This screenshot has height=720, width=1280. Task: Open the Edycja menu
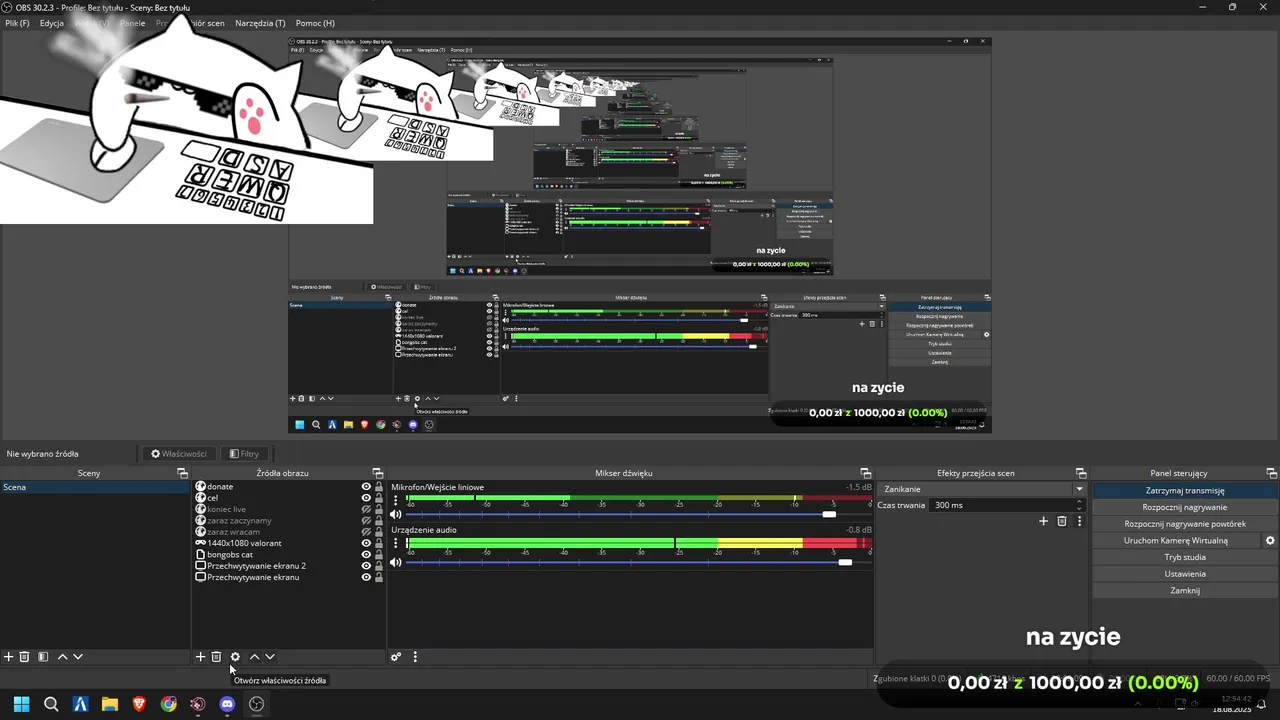(x=52, y=23)
